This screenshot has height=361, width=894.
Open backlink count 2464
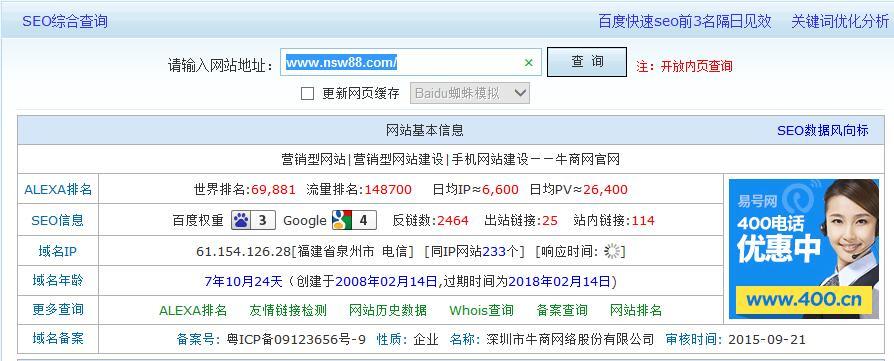point(453,221)
